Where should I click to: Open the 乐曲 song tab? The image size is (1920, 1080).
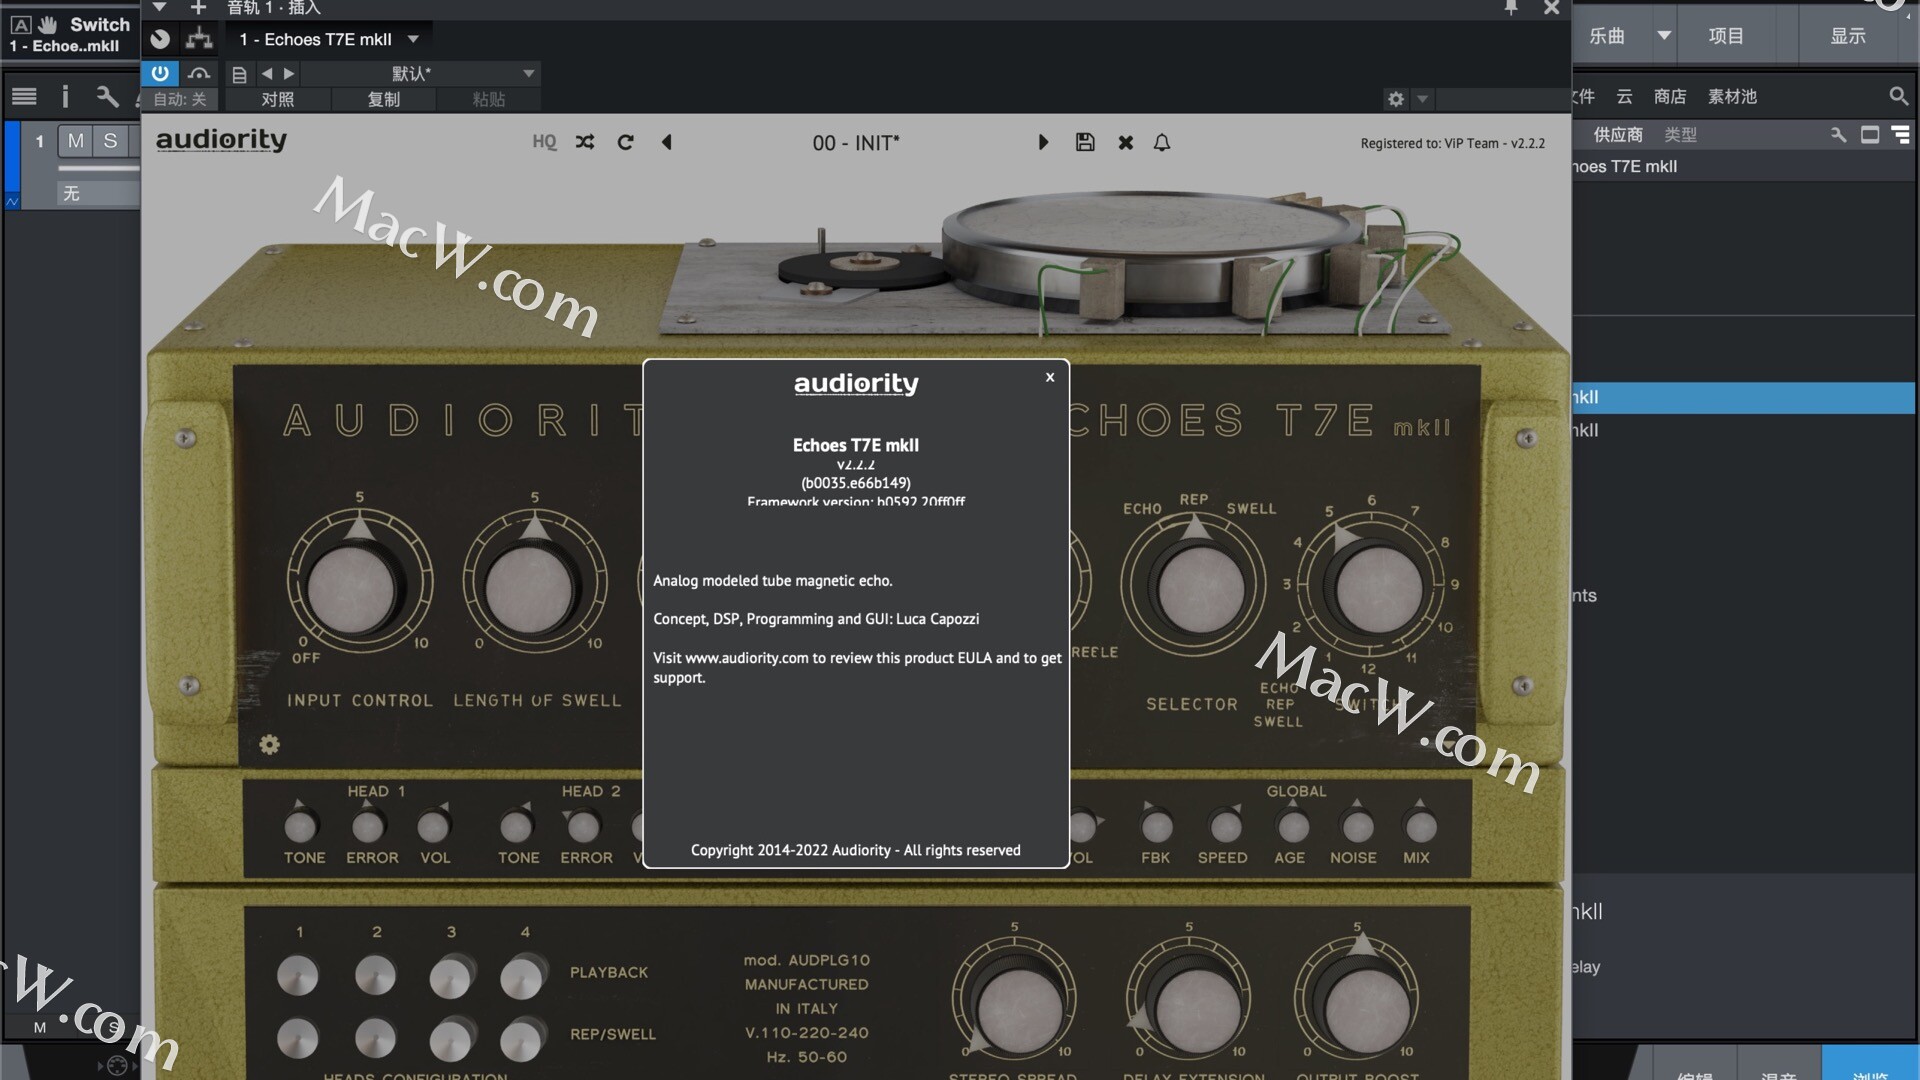[x=1607, y=36]
